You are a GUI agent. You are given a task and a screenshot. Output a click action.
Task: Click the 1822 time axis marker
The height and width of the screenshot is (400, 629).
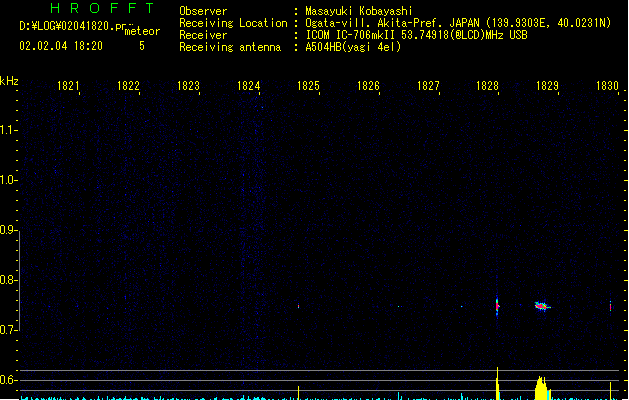coord(128,86)
